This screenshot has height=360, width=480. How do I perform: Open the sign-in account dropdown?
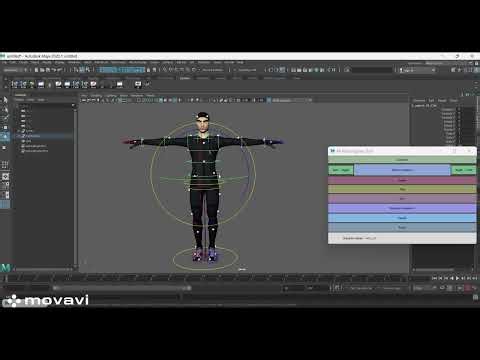[x=417, y=70]
